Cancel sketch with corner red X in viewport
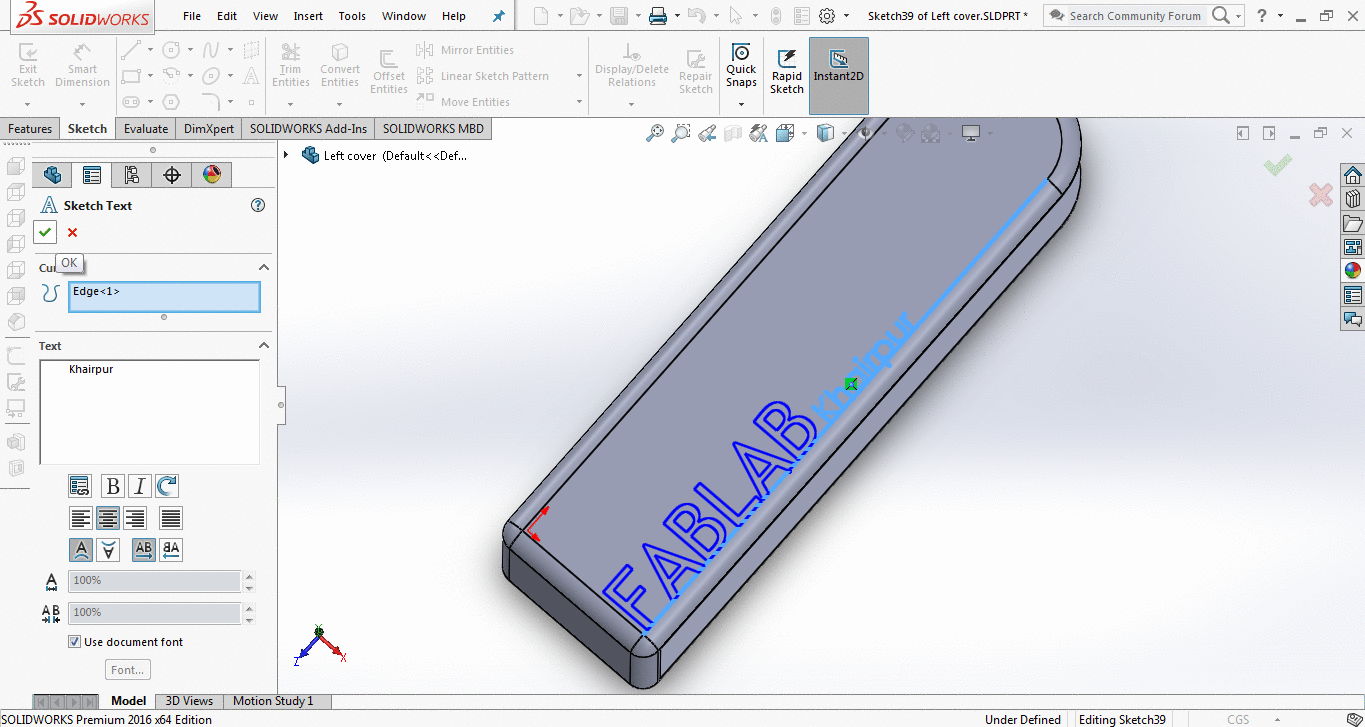 coord(1321,195)
